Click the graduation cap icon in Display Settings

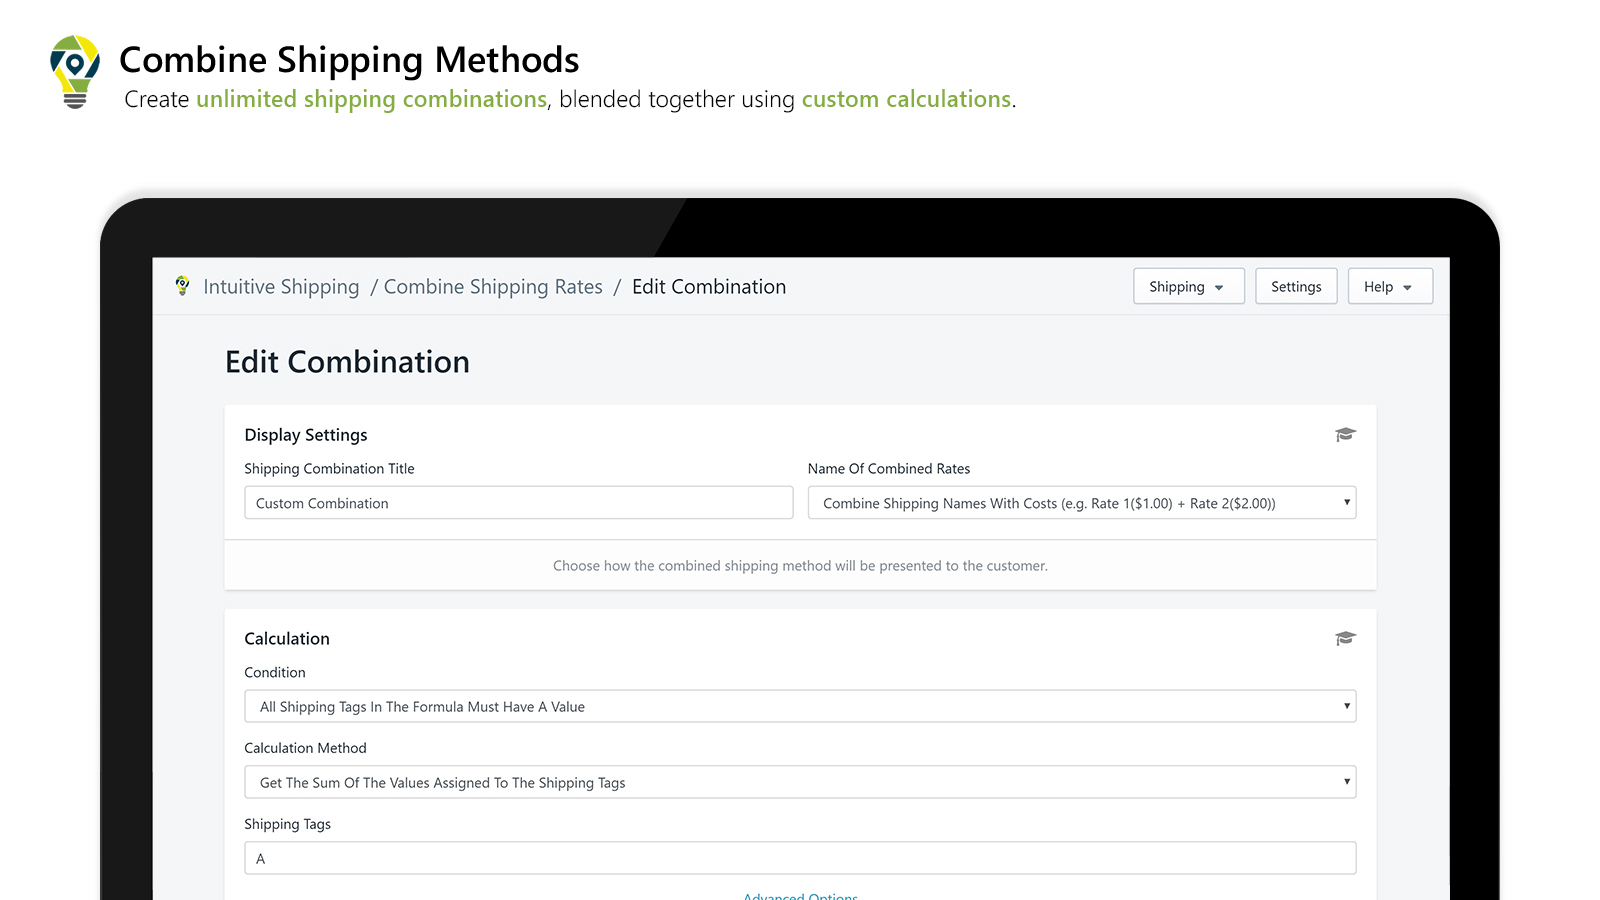pyautogui.click(x=1345, y=434)
